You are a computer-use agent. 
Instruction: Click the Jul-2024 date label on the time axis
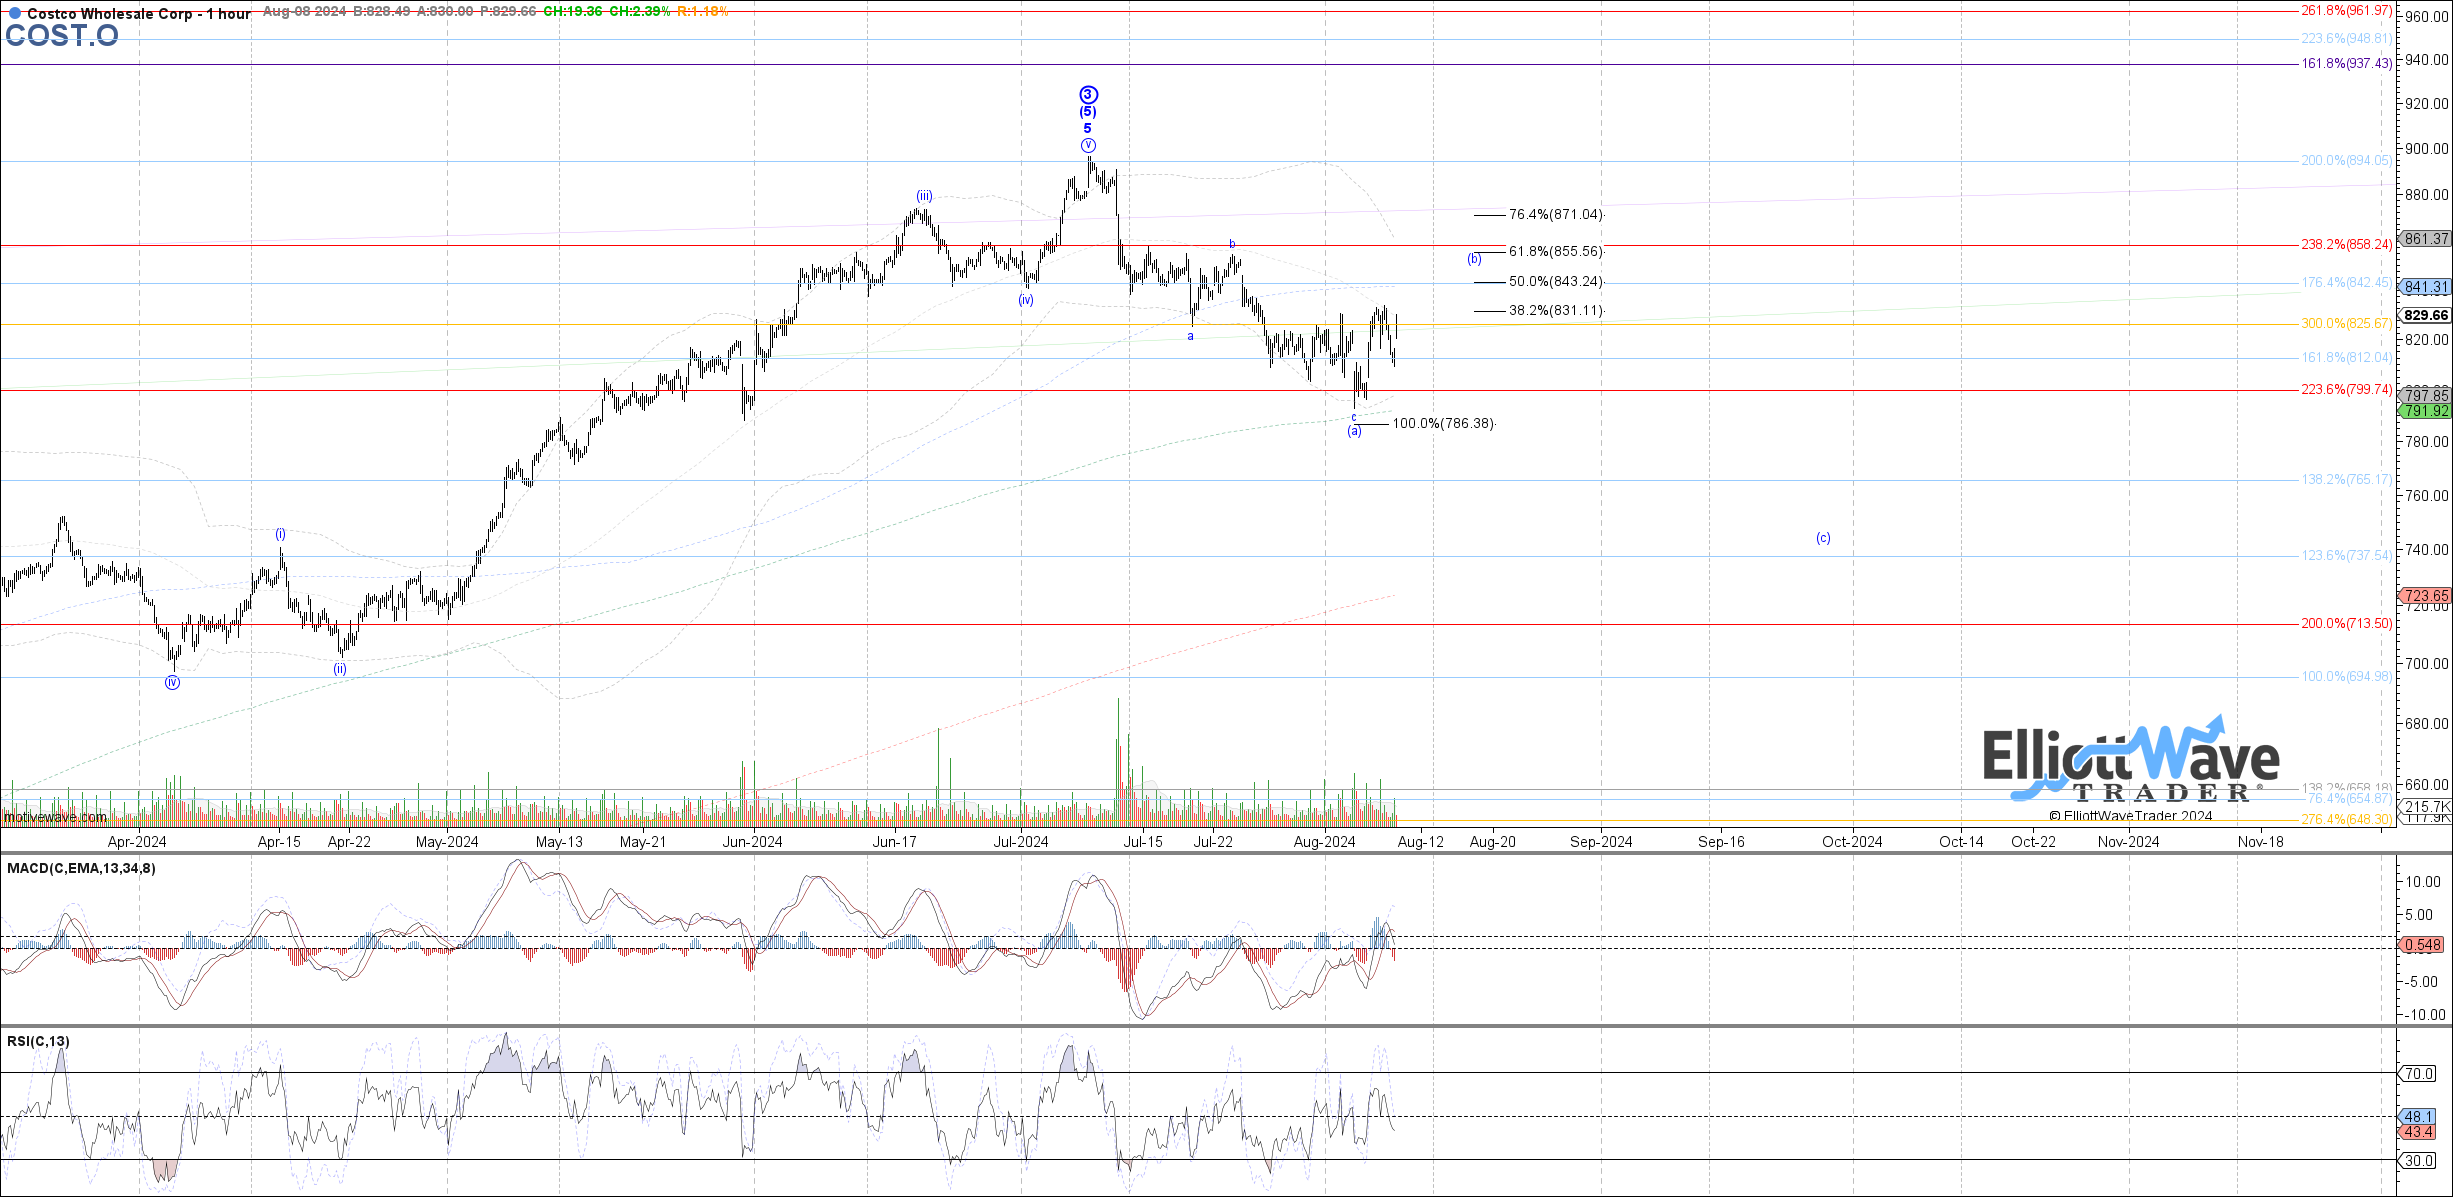pos(1020,842)
